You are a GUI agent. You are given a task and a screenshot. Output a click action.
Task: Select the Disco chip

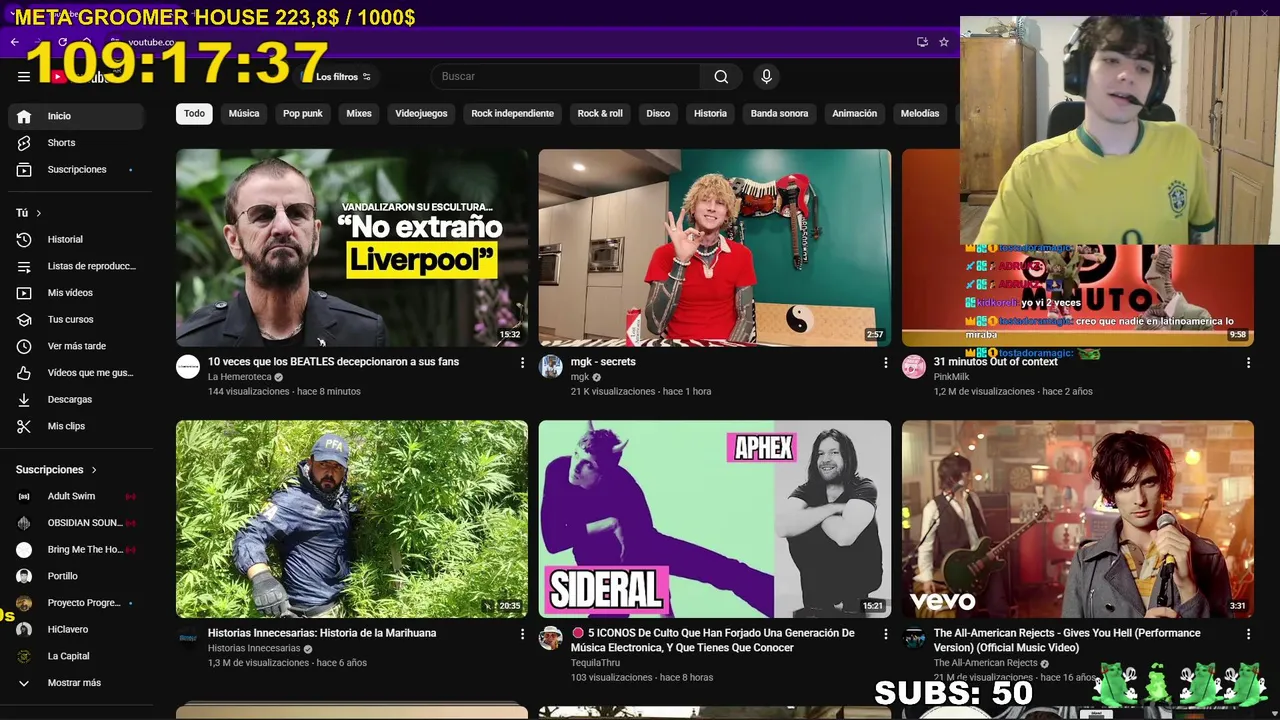click(x=658, y=114)
